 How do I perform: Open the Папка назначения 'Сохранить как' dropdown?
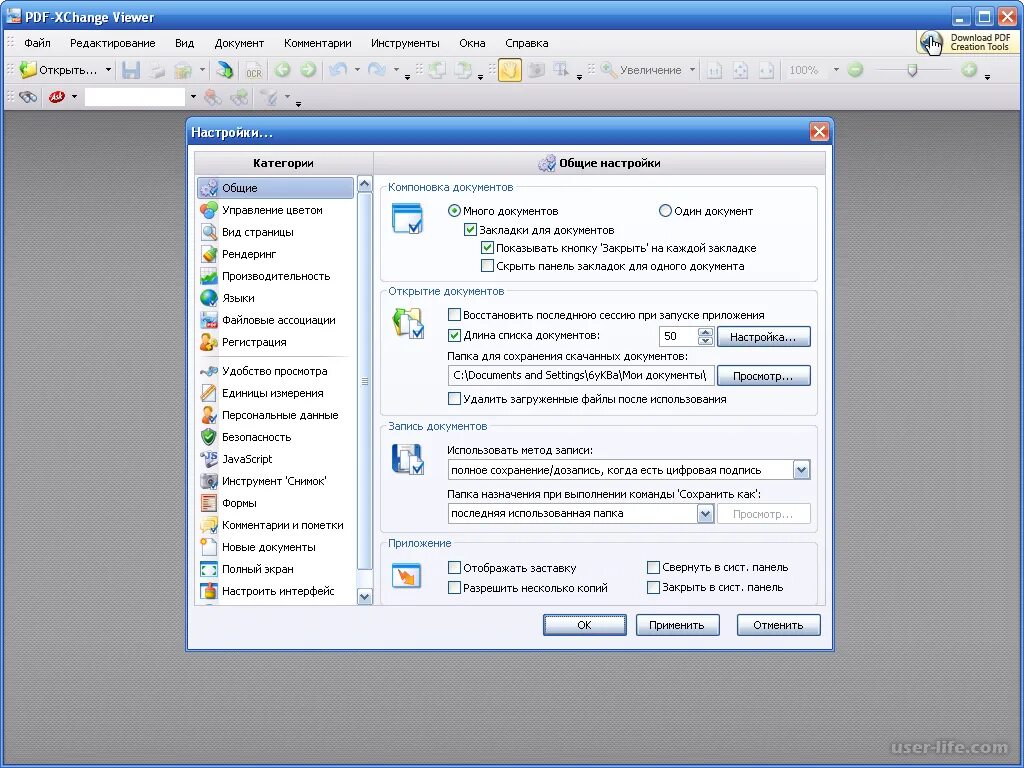pos(705,514)
